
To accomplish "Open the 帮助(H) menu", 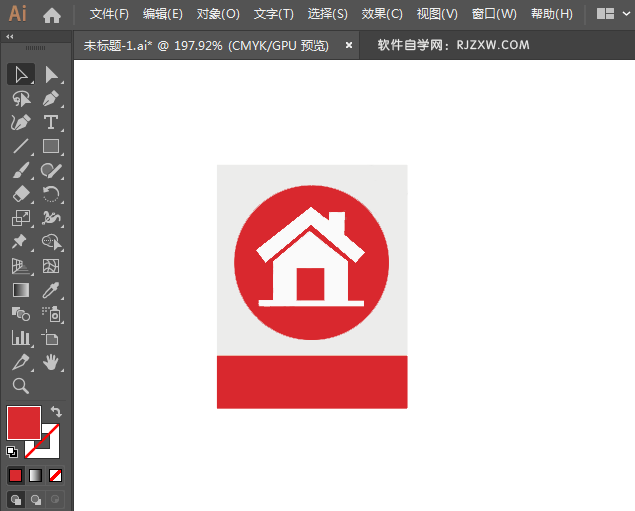I will tap(552, 14).
